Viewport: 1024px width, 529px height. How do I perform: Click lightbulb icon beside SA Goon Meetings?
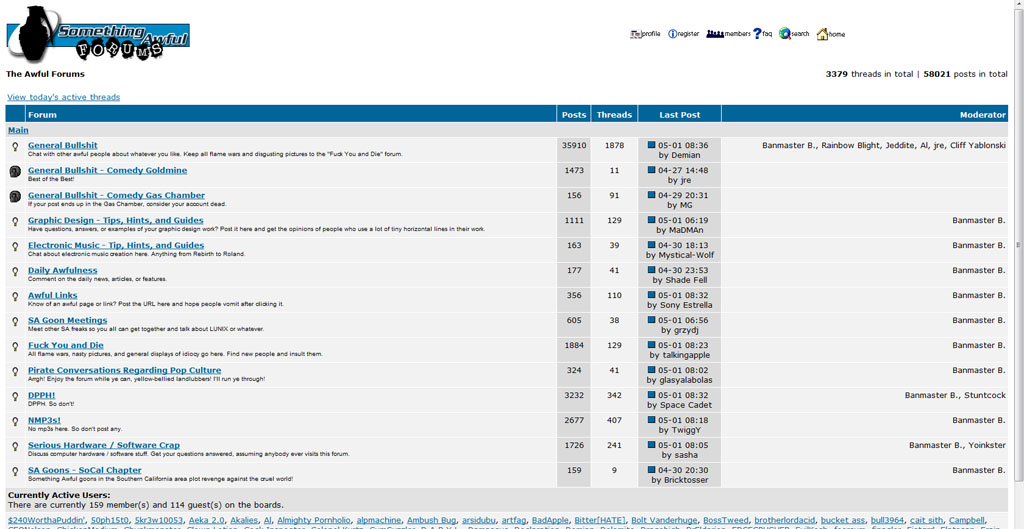click(x=15, y=321)
